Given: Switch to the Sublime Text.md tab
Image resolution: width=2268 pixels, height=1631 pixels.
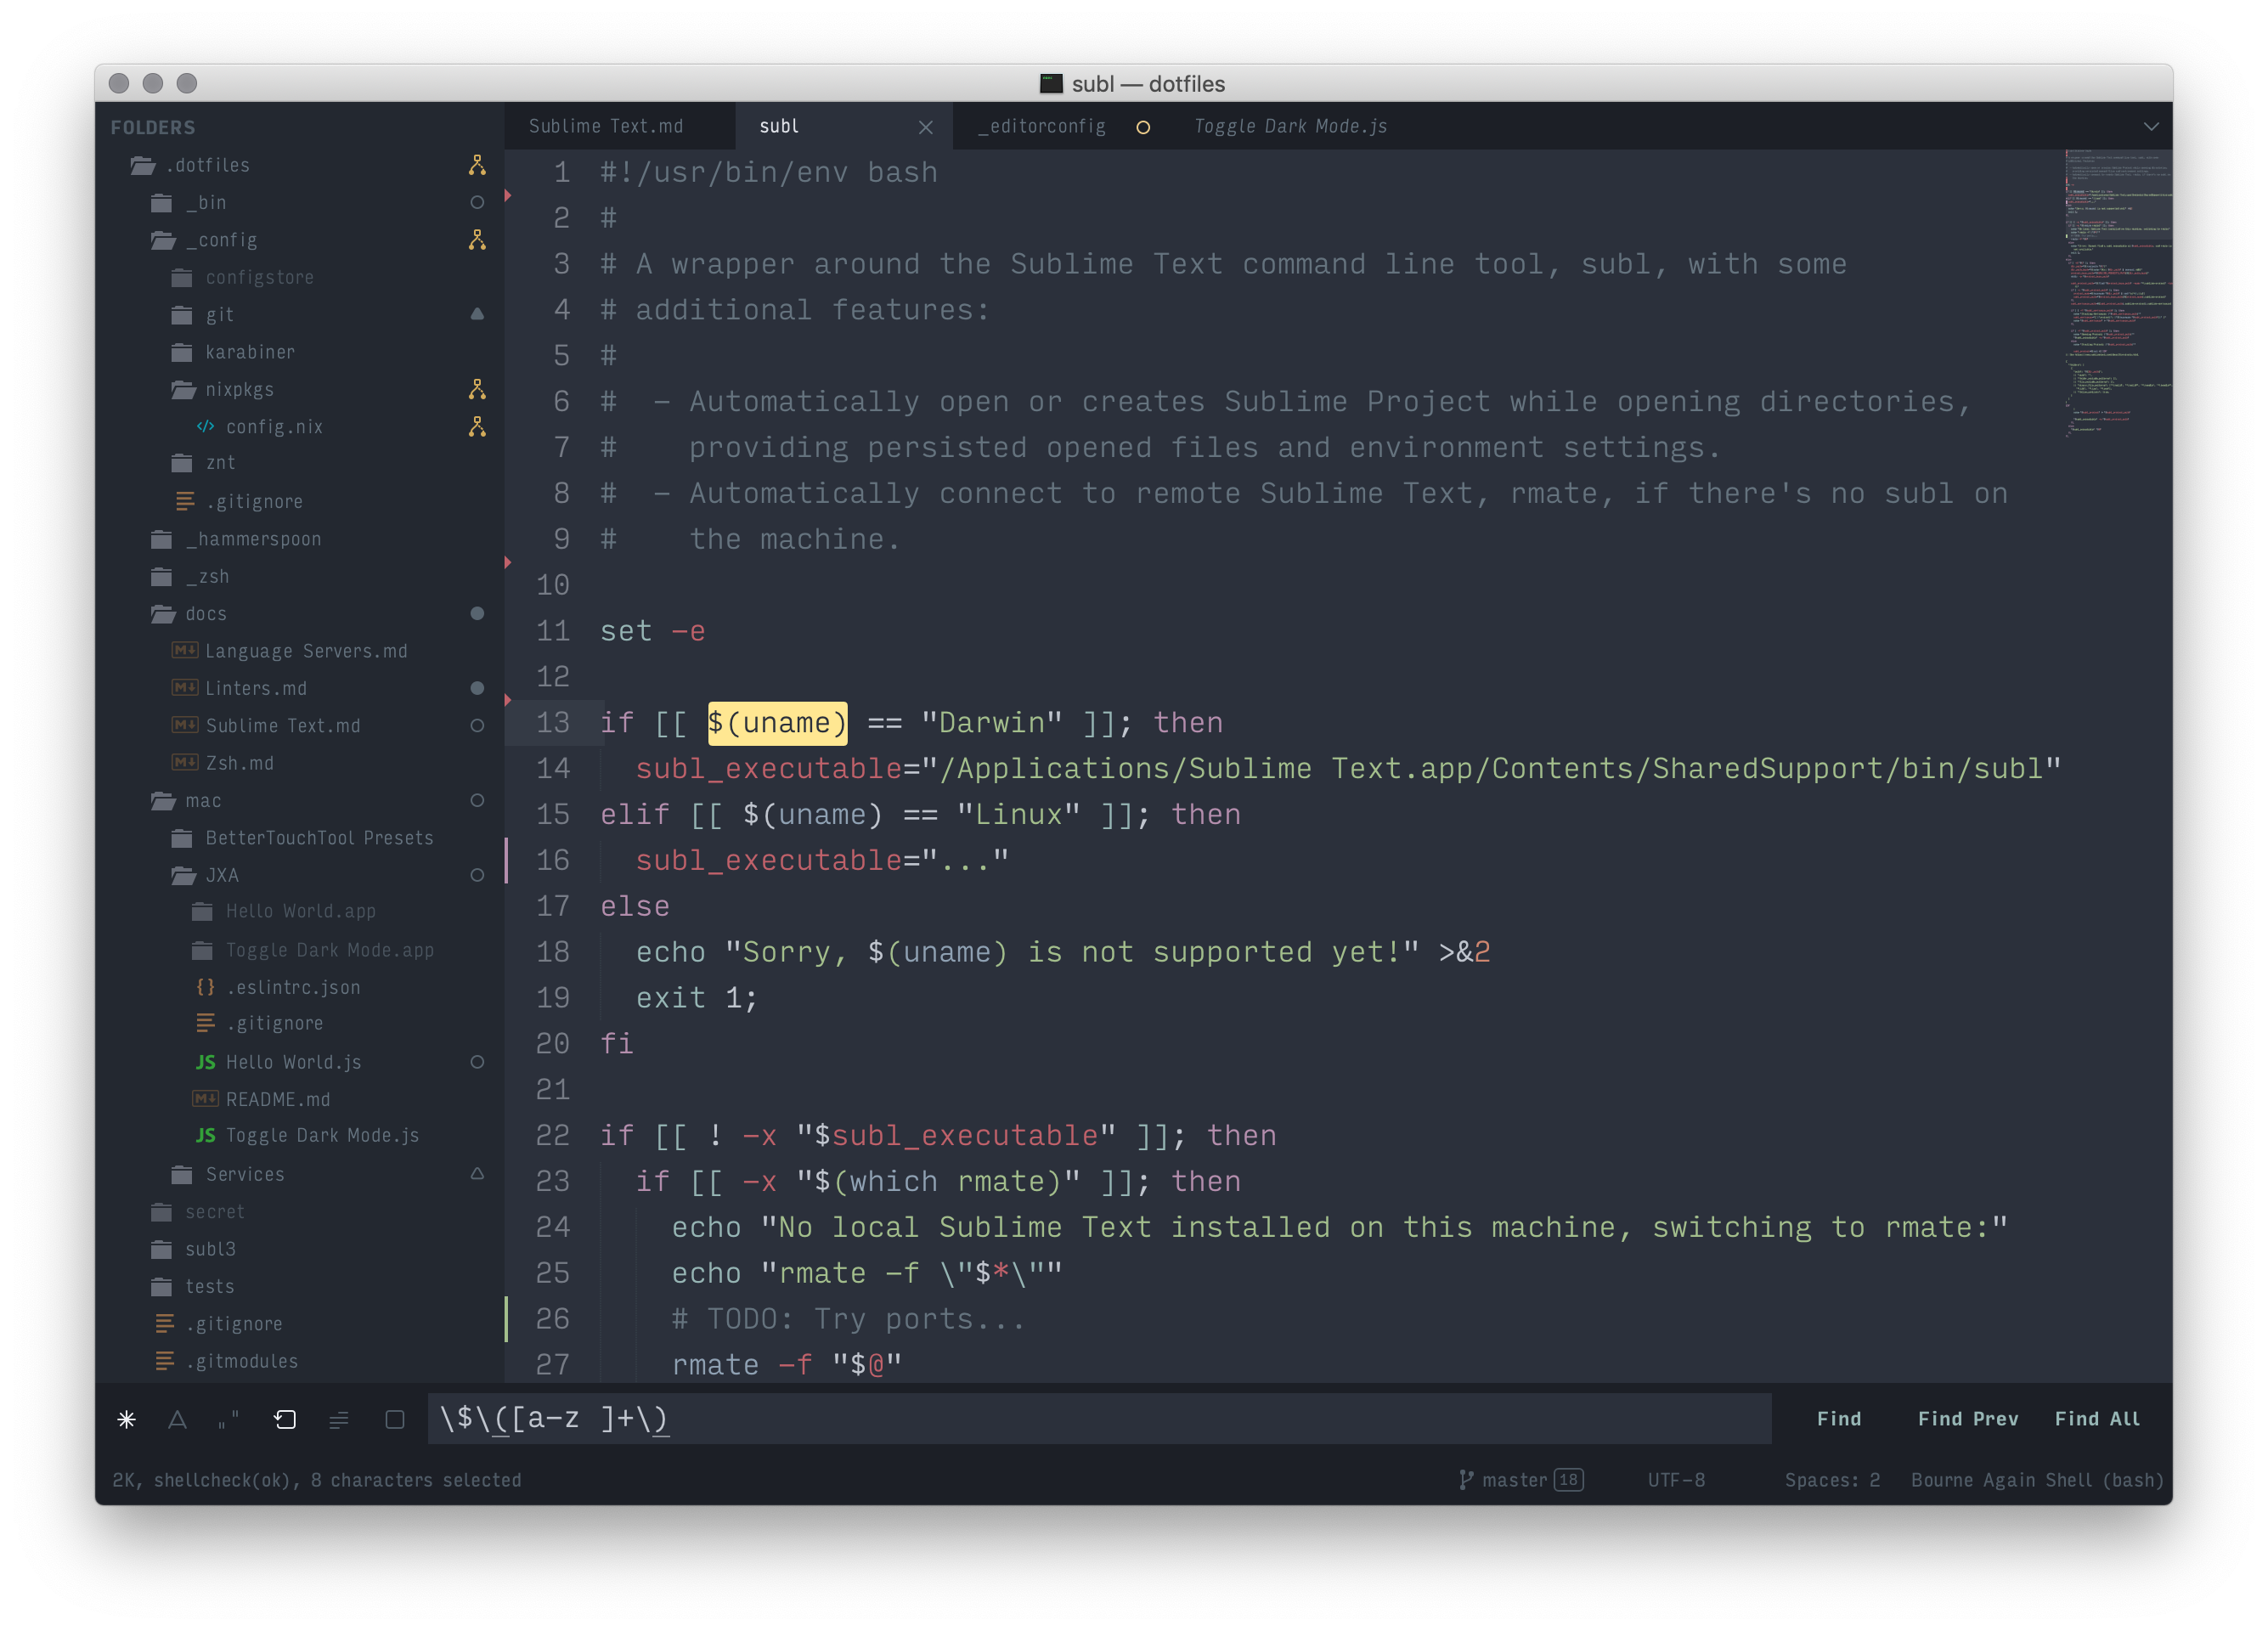Looking at the screenshot, I should (606, 126).
